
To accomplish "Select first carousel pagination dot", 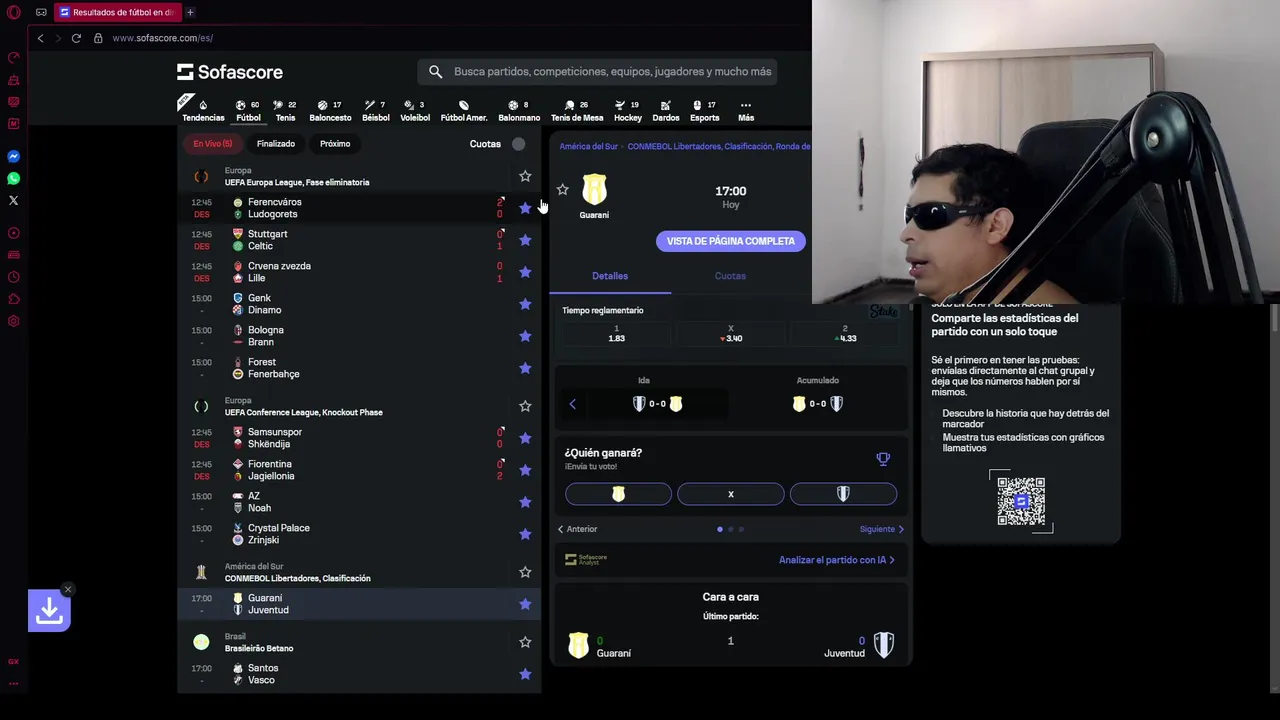I will (720, 529).
